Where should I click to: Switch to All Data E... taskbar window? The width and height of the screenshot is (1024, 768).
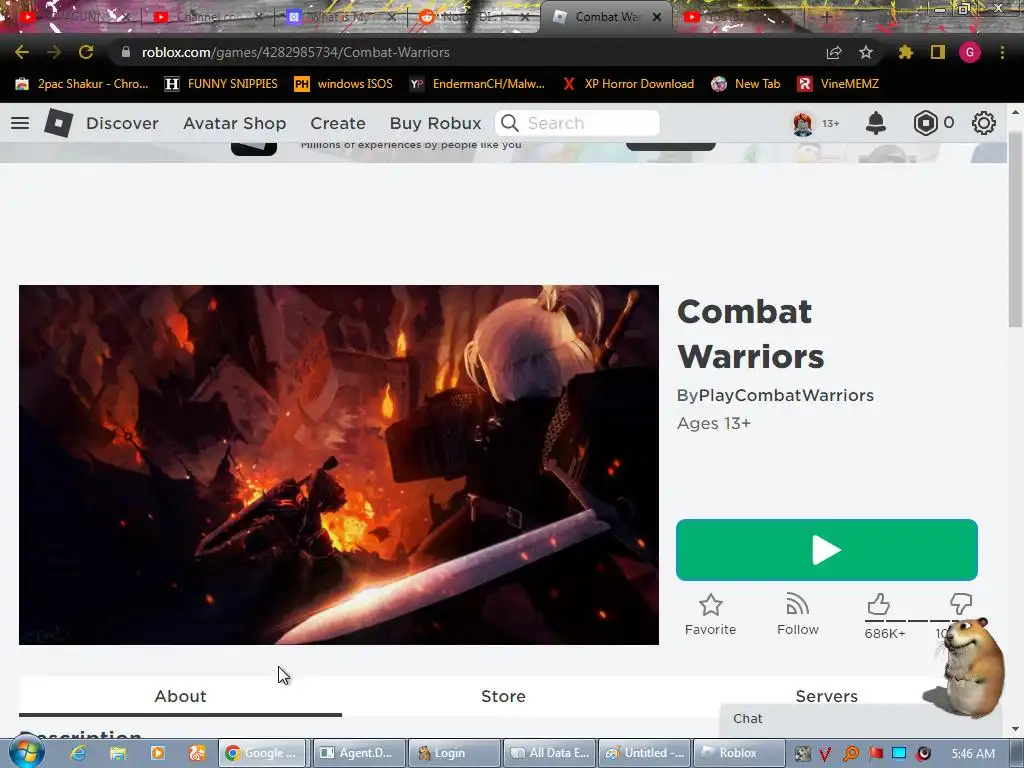coord(549,753)
